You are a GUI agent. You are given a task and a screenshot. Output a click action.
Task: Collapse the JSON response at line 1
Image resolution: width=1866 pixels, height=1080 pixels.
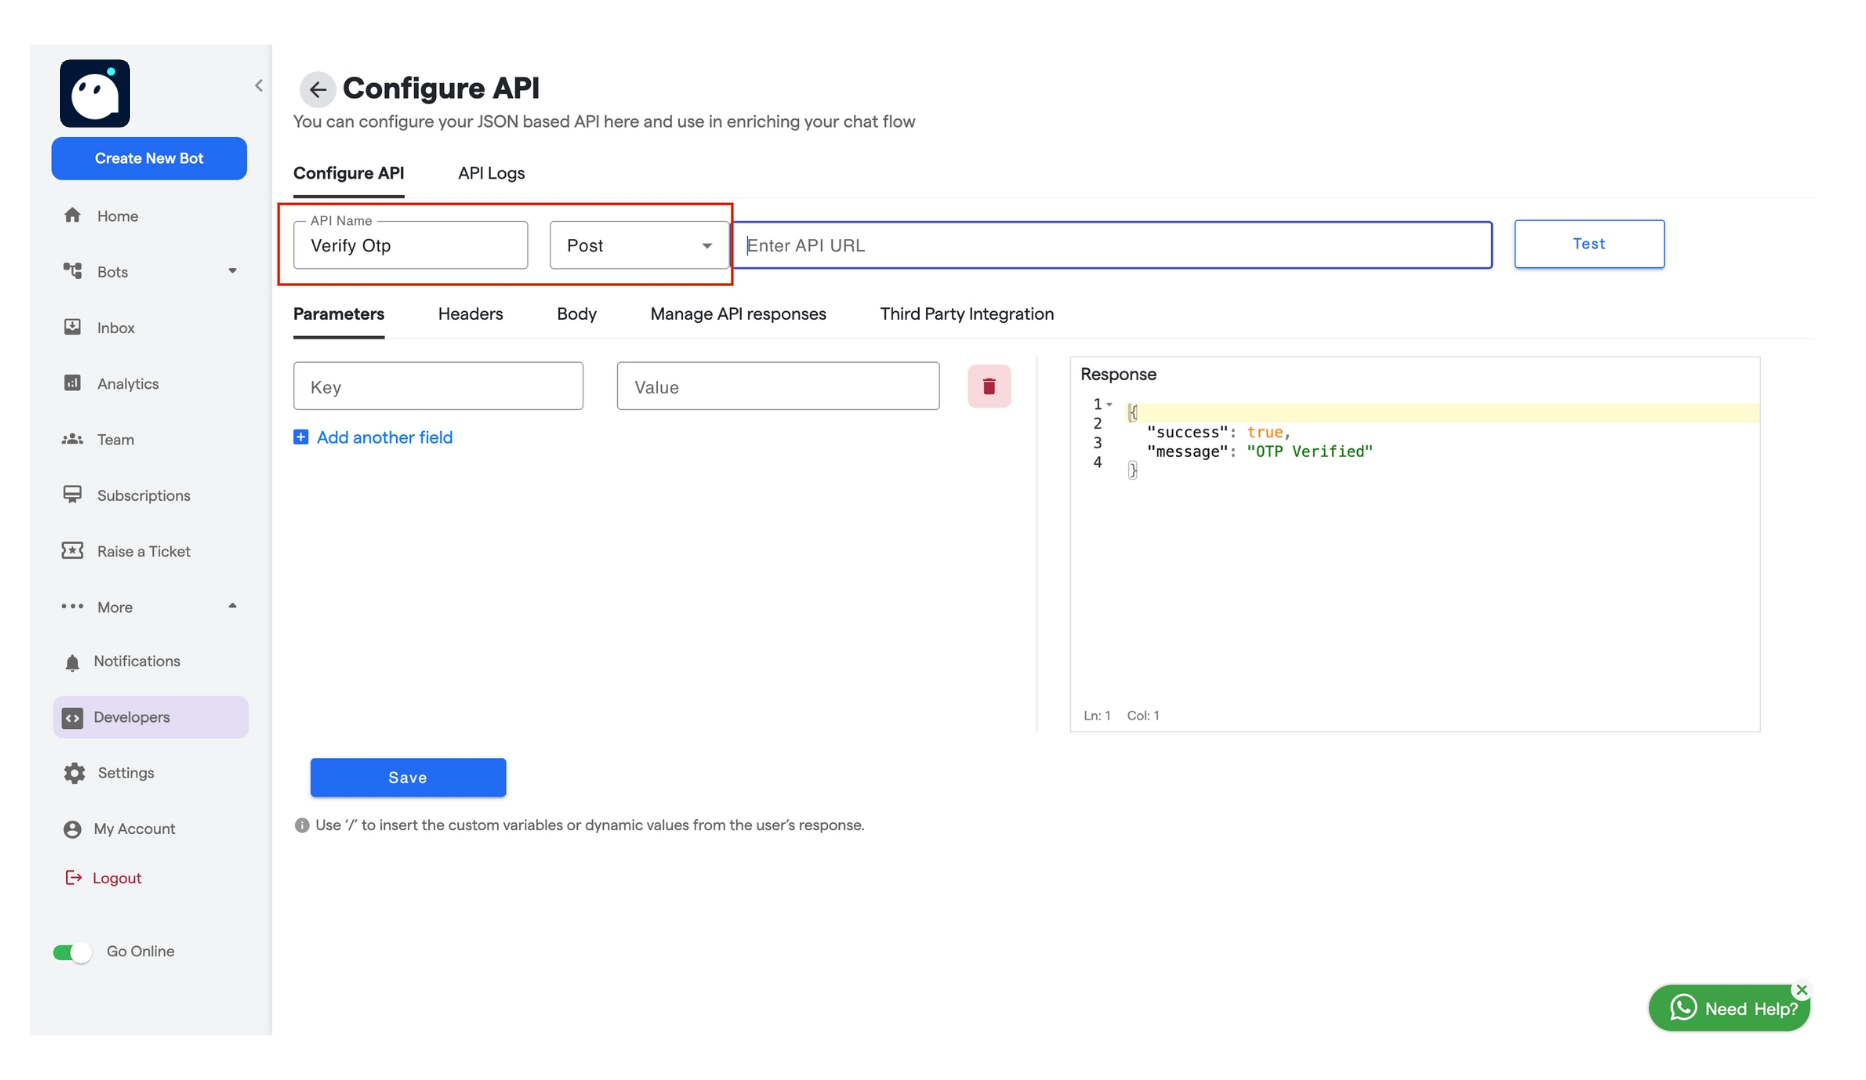click(1110, 404)
